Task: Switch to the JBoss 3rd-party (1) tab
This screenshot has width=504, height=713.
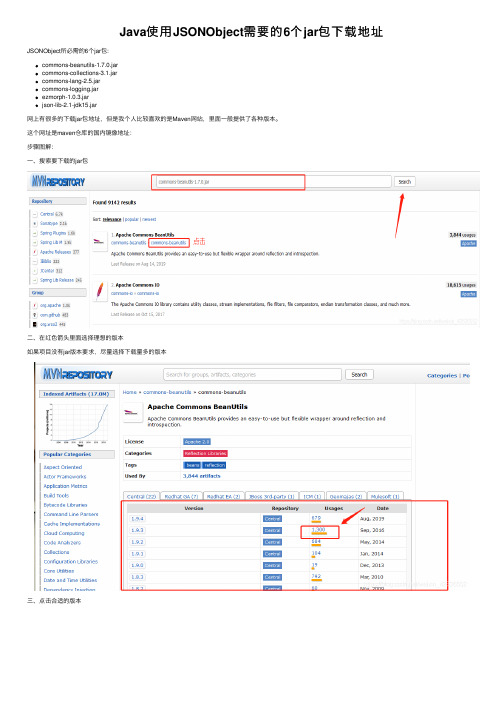Action: pos(272,497)
